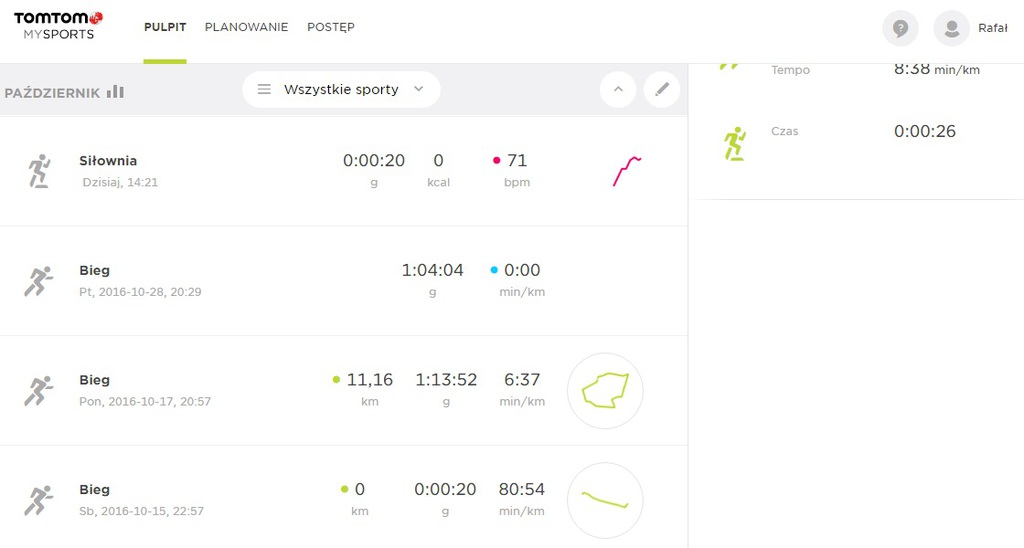
Task: Switch to the Postęp tab
Action: point(330,27)
